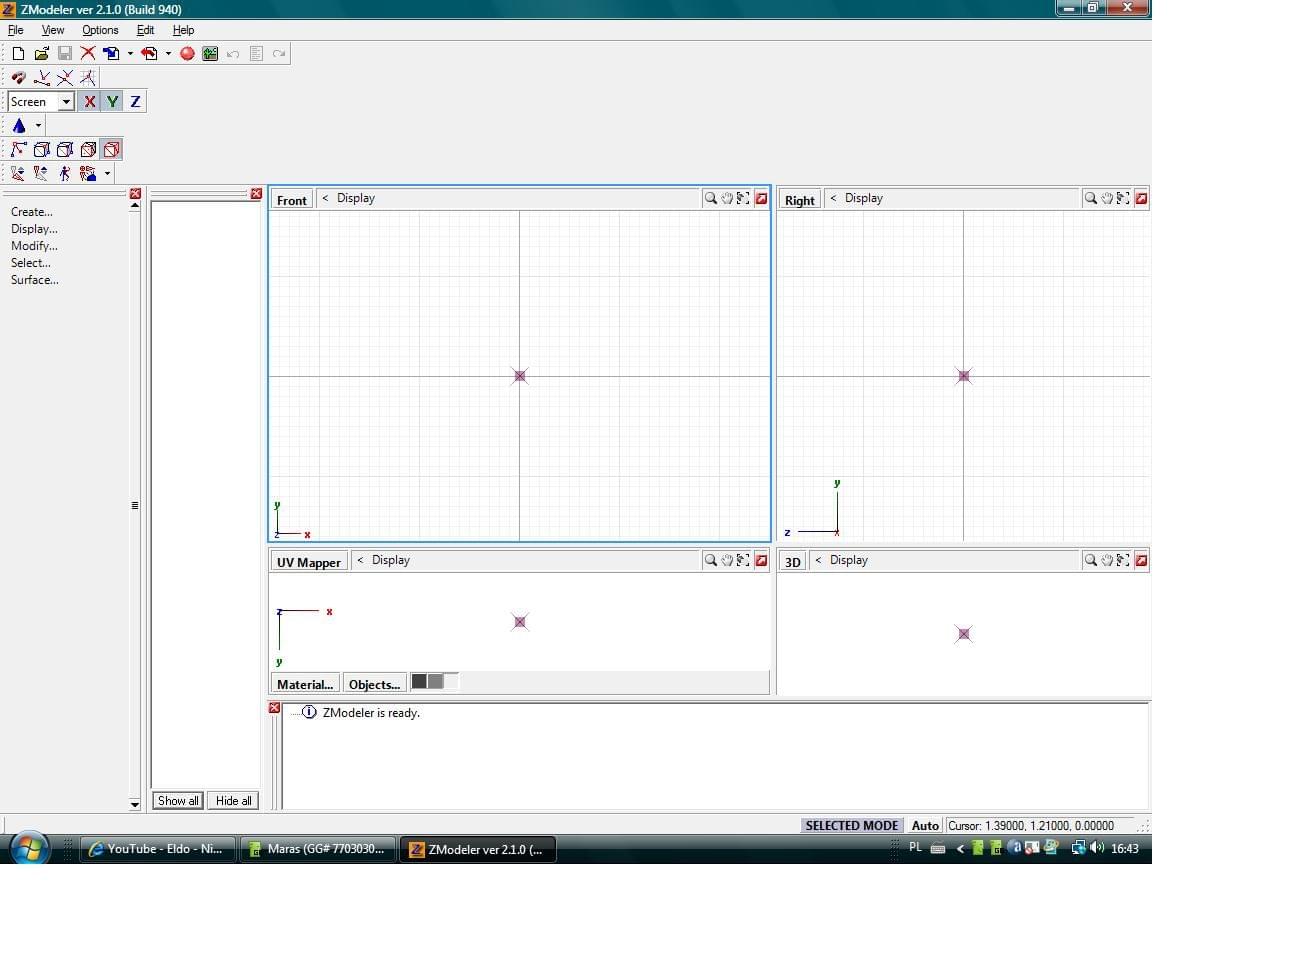
Task: Click the Material... button in UV Mapper
Action: [x=305, y=684]
